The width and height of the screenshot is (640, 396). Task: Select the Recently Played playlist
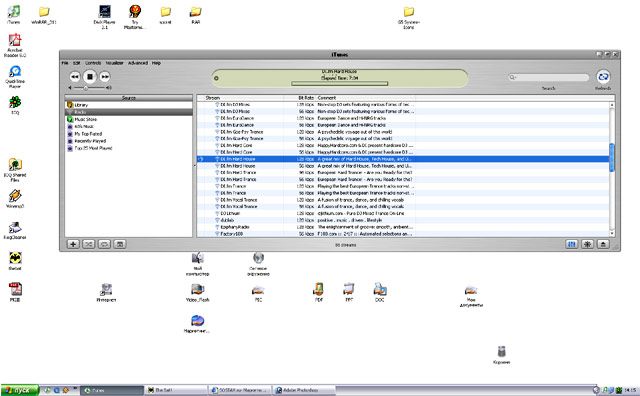(129, 141)
